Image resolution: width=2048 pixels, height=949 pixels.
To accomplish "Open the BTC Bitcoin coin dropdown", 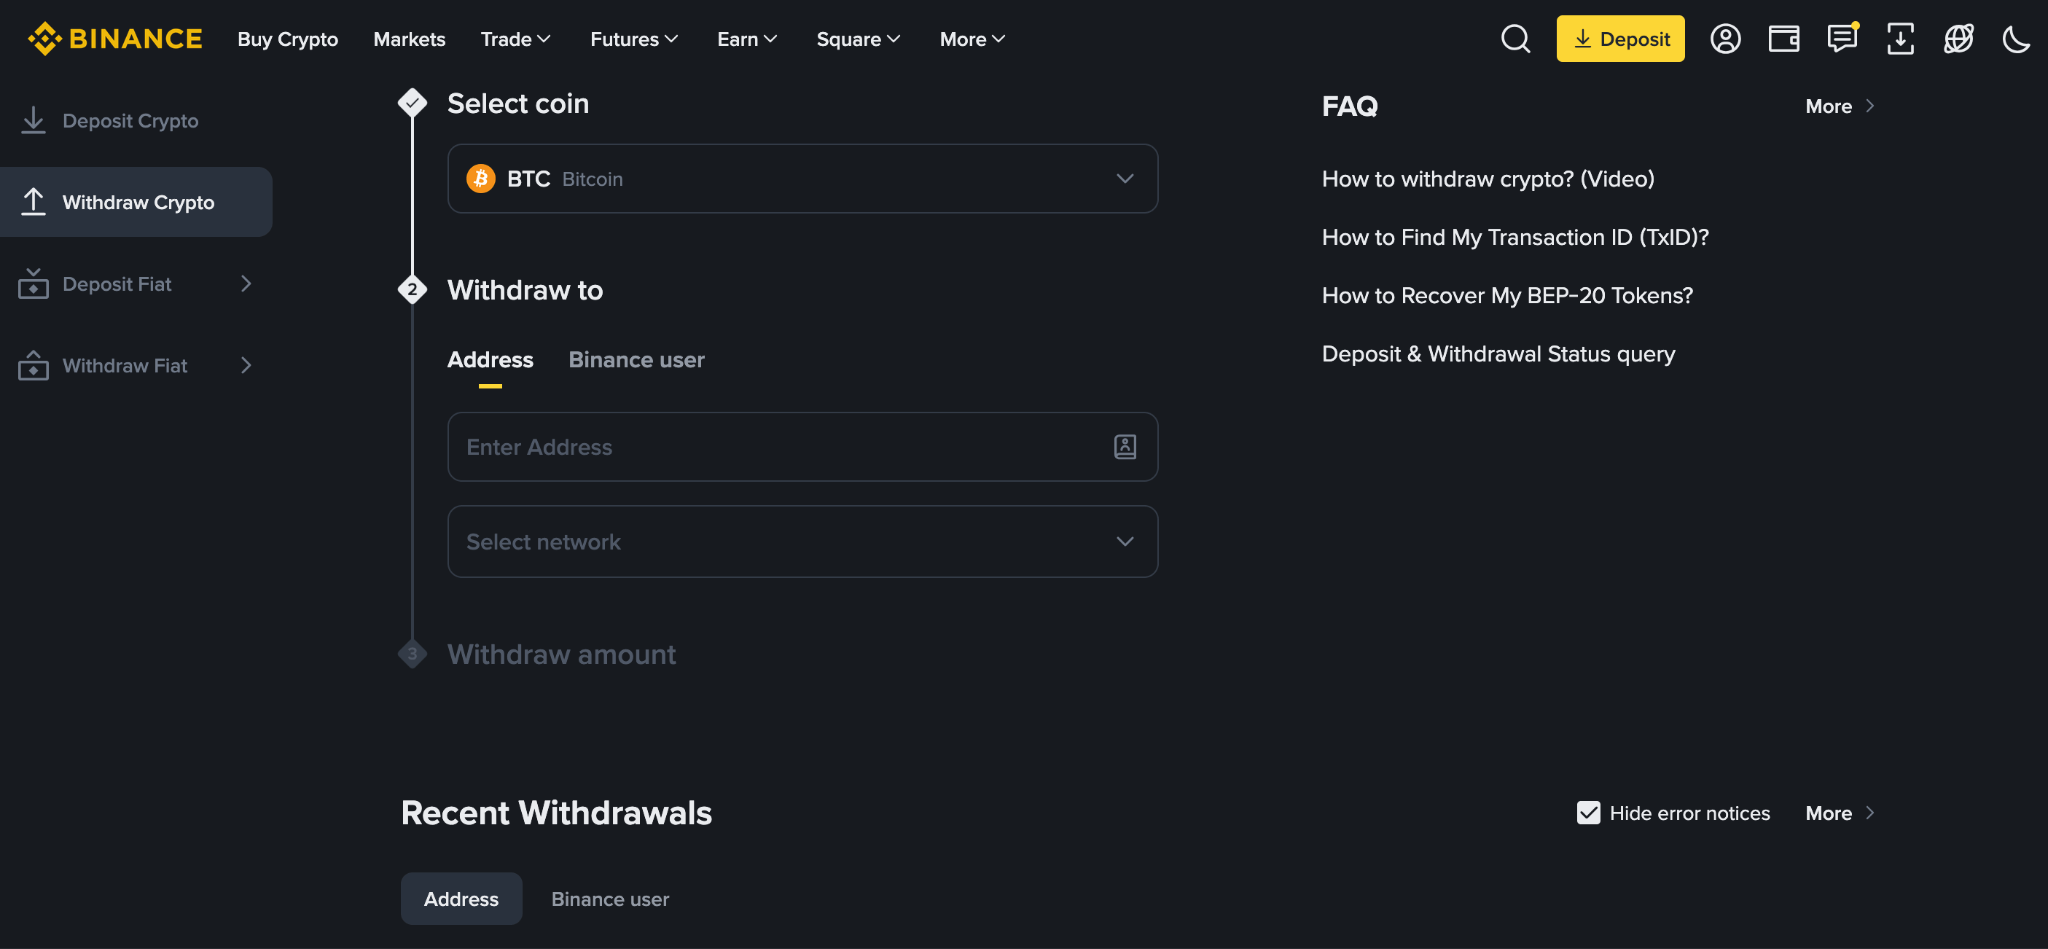I will [x=802, y=179].
